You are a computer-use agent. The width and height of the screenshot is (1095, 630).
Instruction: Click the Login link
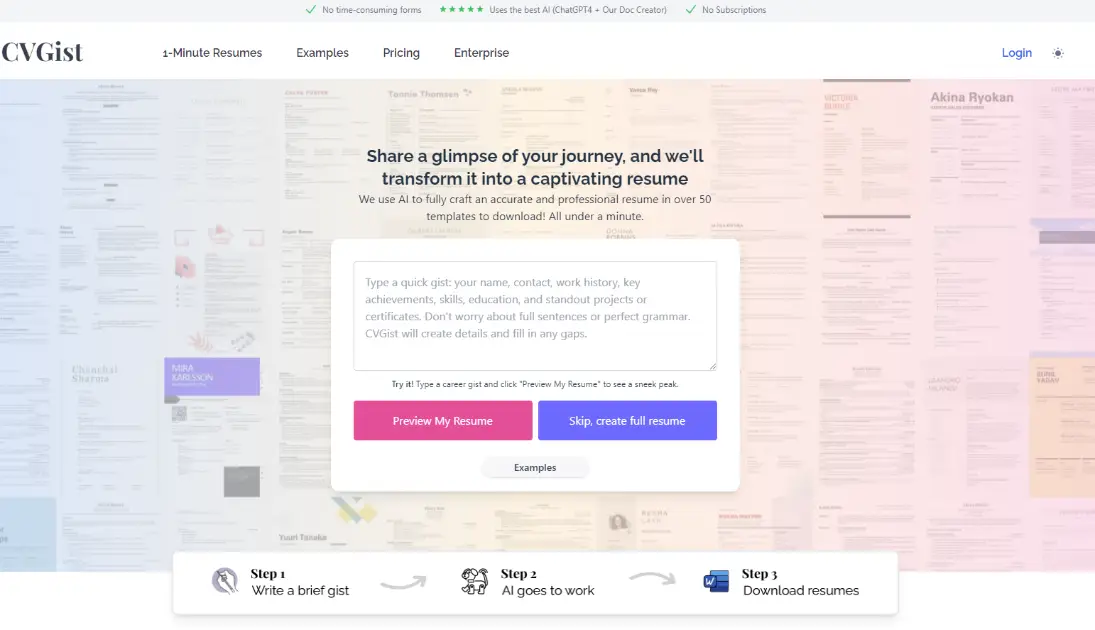(1016, 53)
